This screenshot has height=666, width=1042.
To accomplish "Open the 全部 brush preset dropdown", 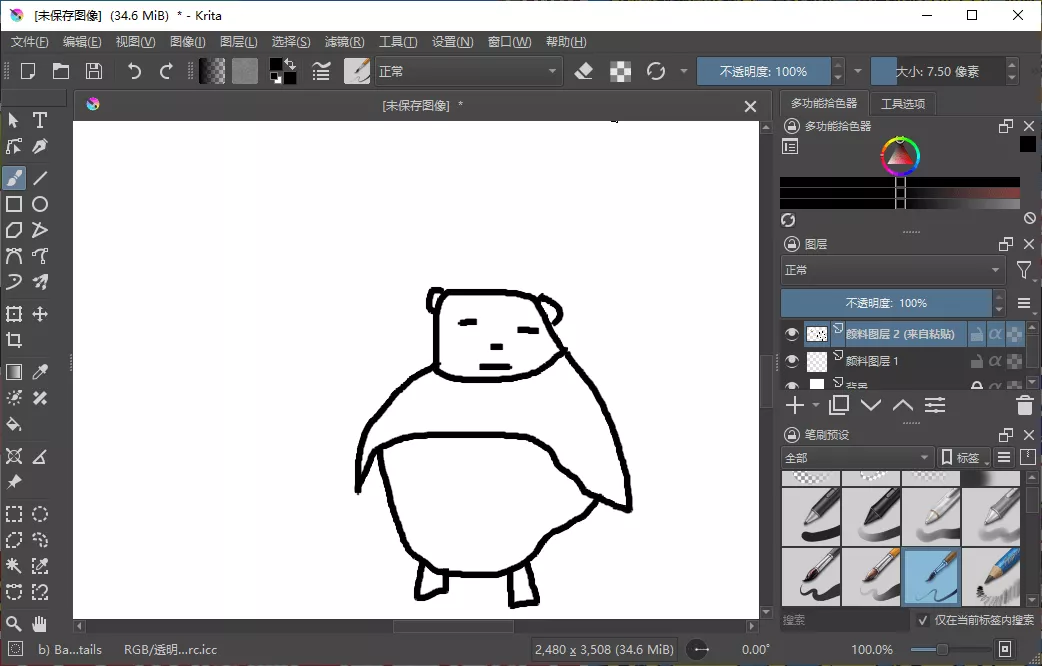I will tap(857, 457).
